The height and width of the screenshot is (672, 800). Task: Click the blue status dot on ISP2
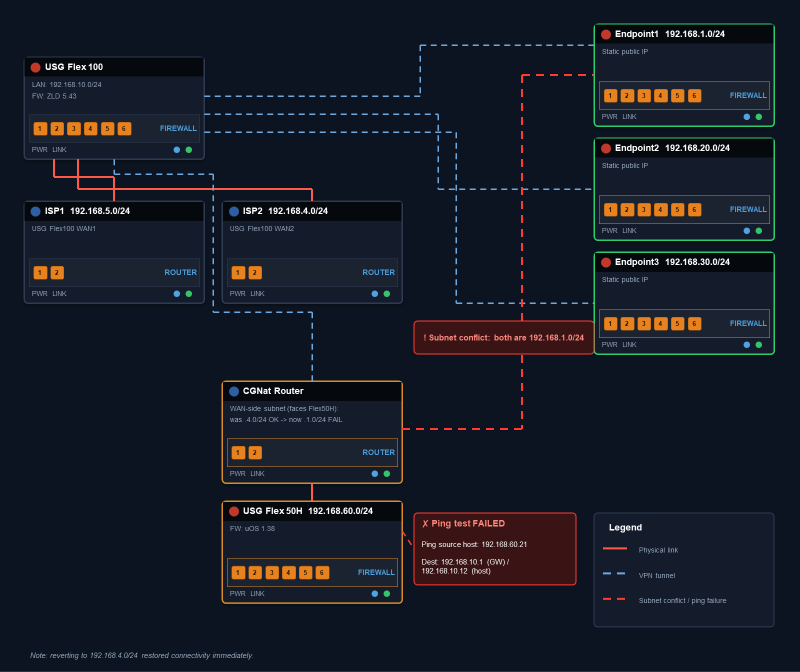tap(234, 211)
